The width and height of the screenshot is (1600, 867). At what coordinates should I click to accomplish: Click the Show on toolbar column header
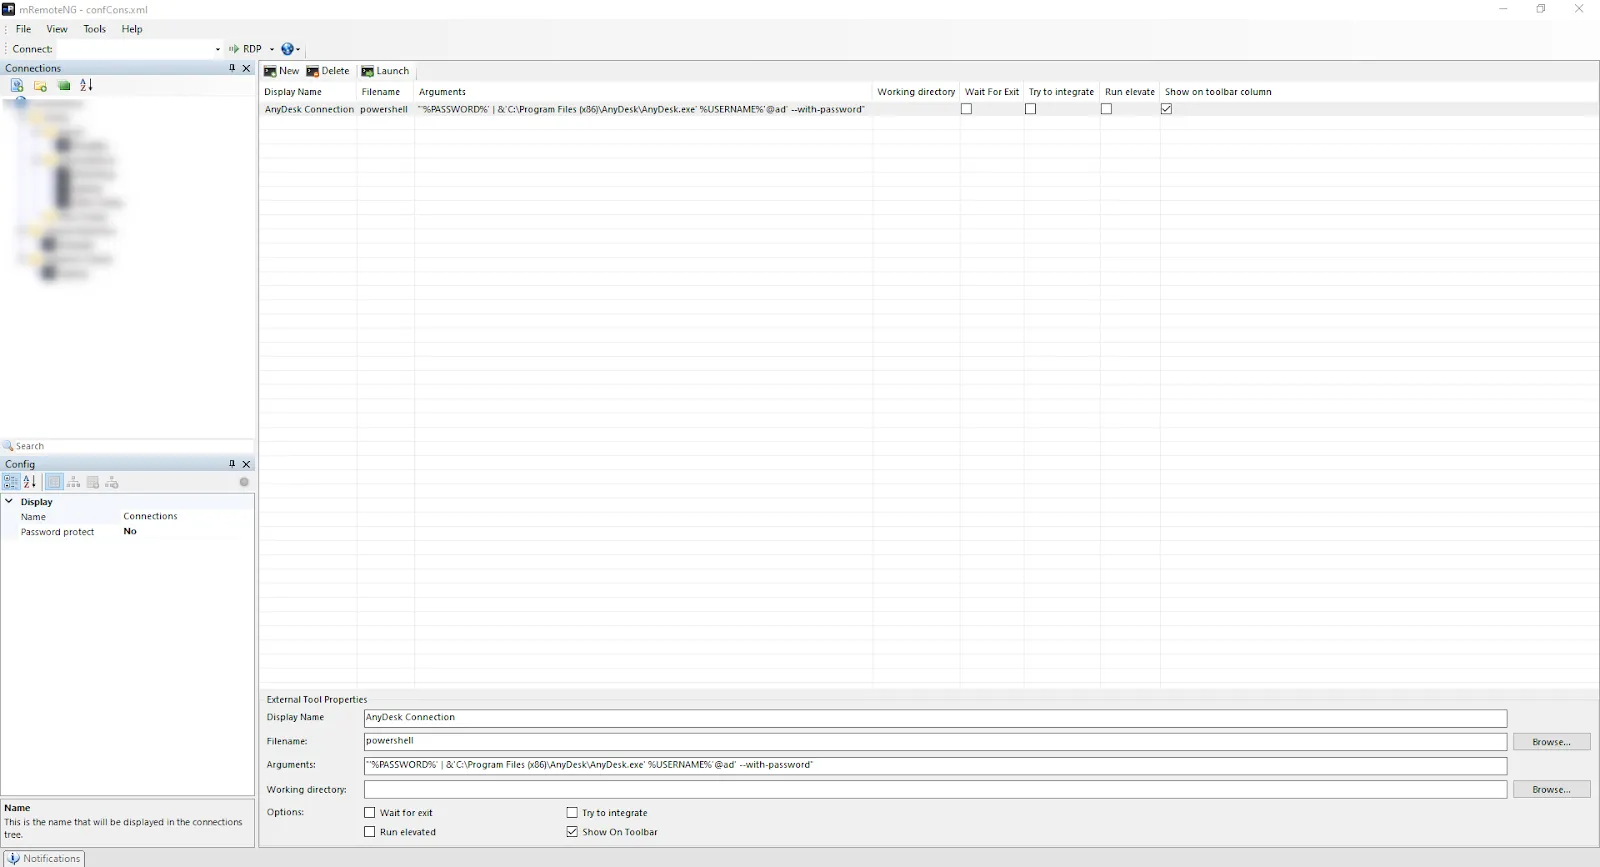[1218, 92]
